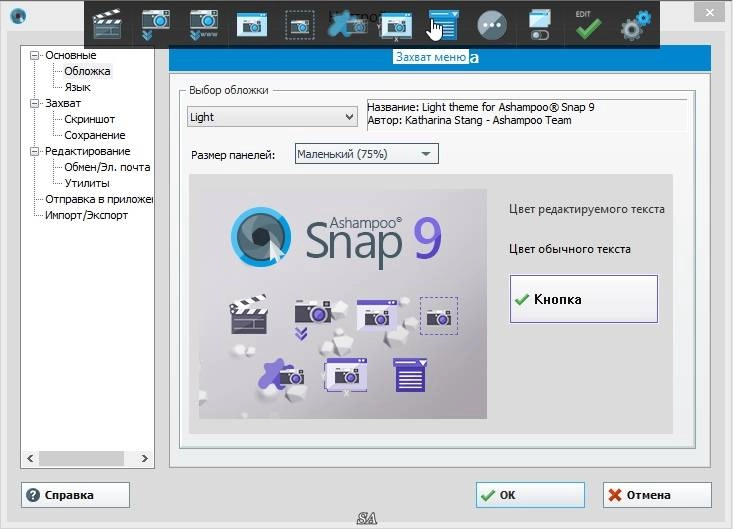Click the Справка help button
The height and width of the screenshot is (529, 733).
pos(75,495)
